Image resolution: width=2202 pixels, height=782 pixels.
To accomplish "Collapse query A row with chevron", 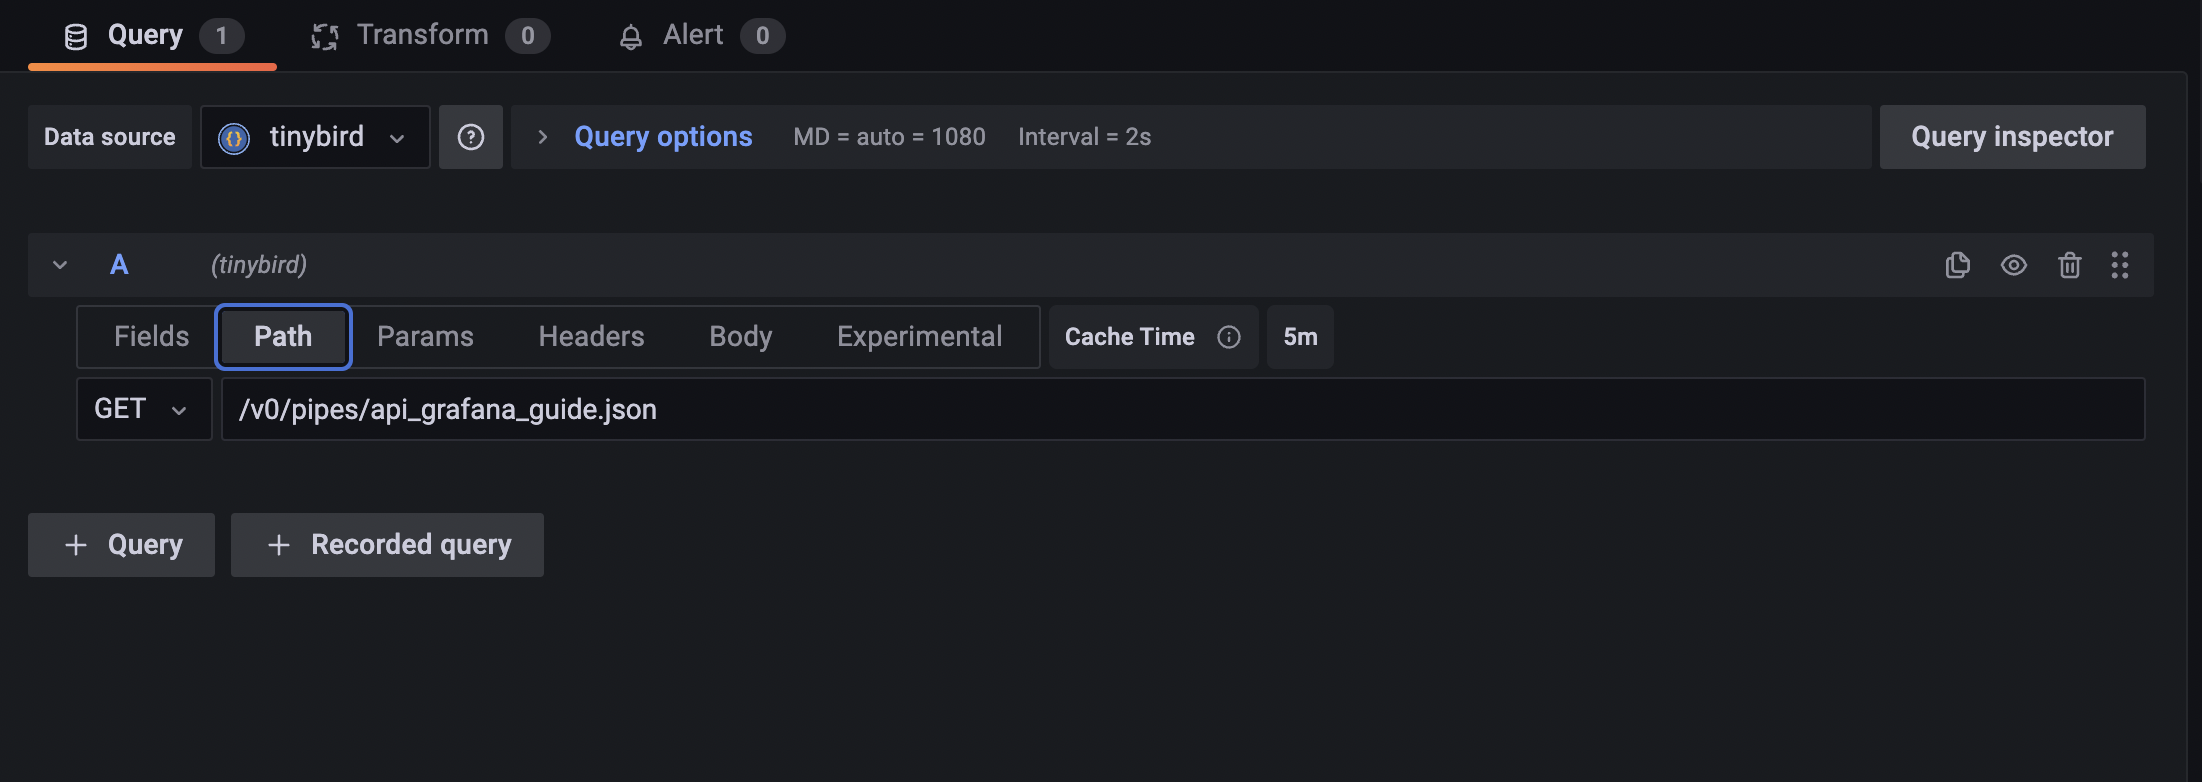I will [60, 265].
